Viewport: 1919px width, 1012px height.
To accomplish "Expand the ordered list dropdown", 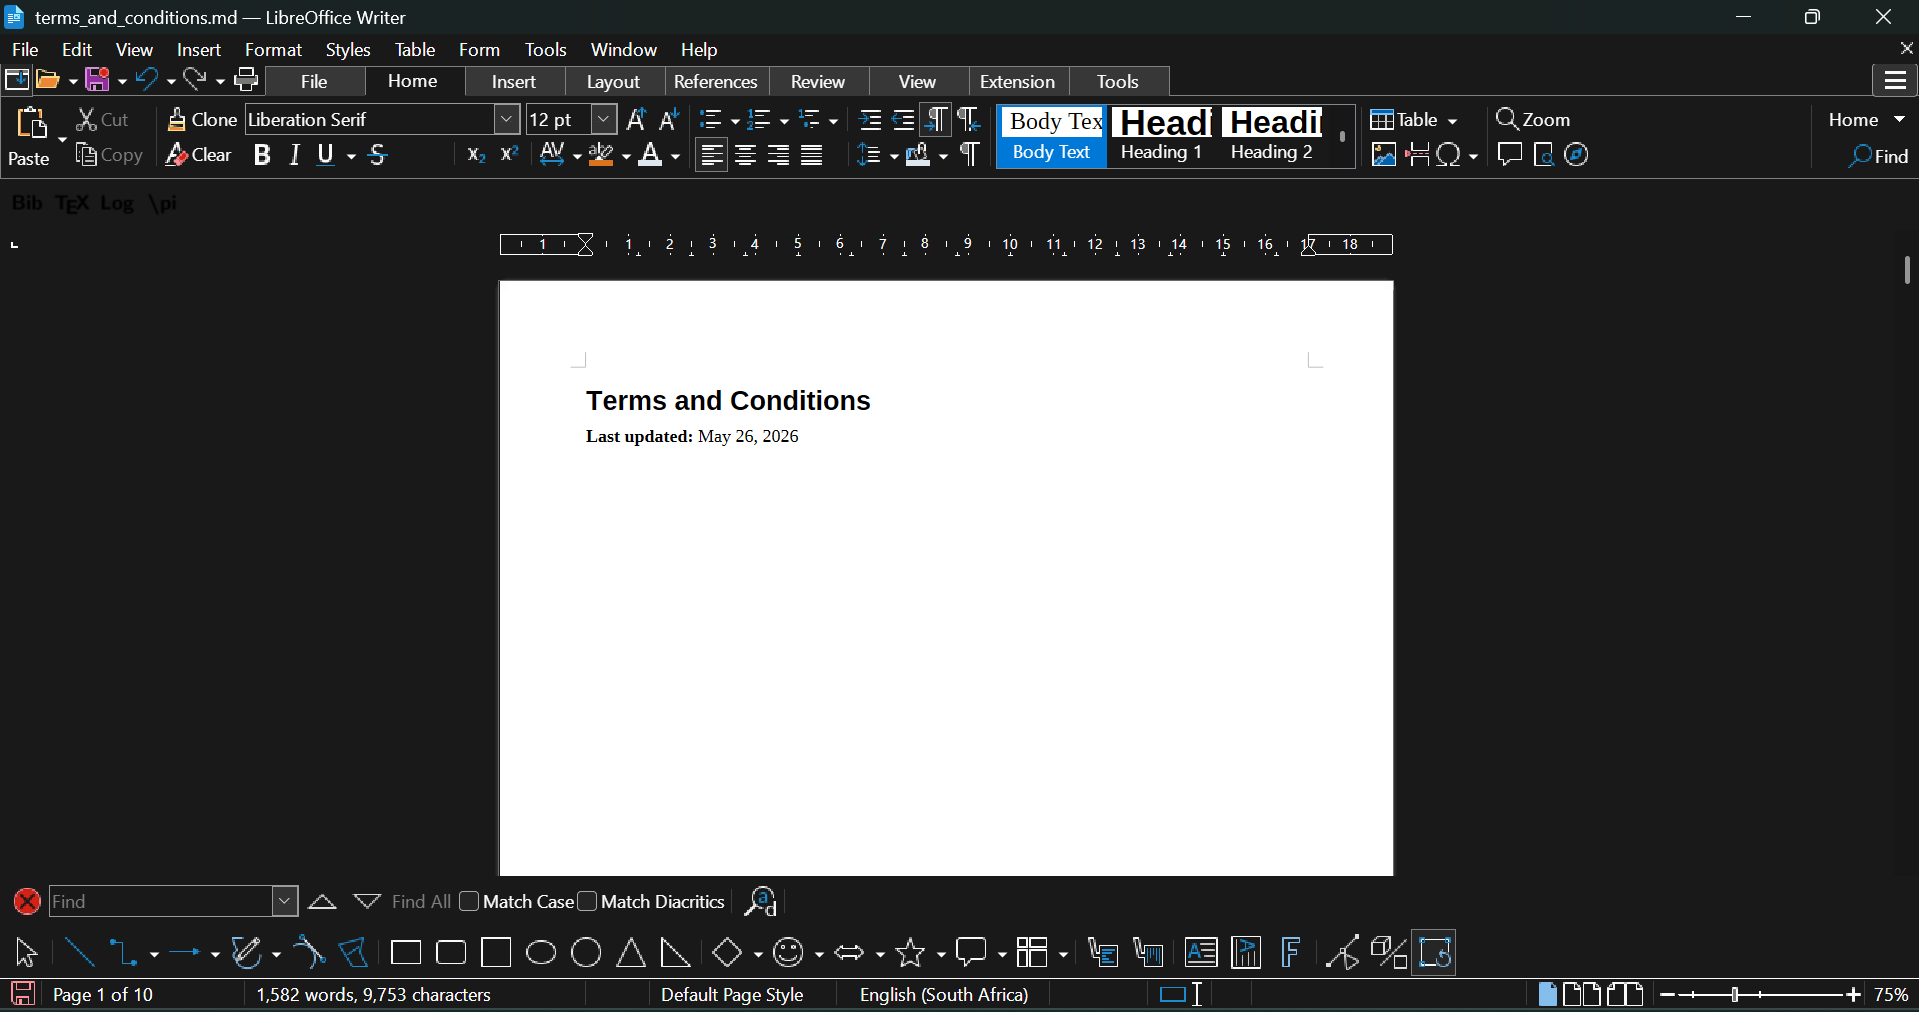I will coord(783,122).
